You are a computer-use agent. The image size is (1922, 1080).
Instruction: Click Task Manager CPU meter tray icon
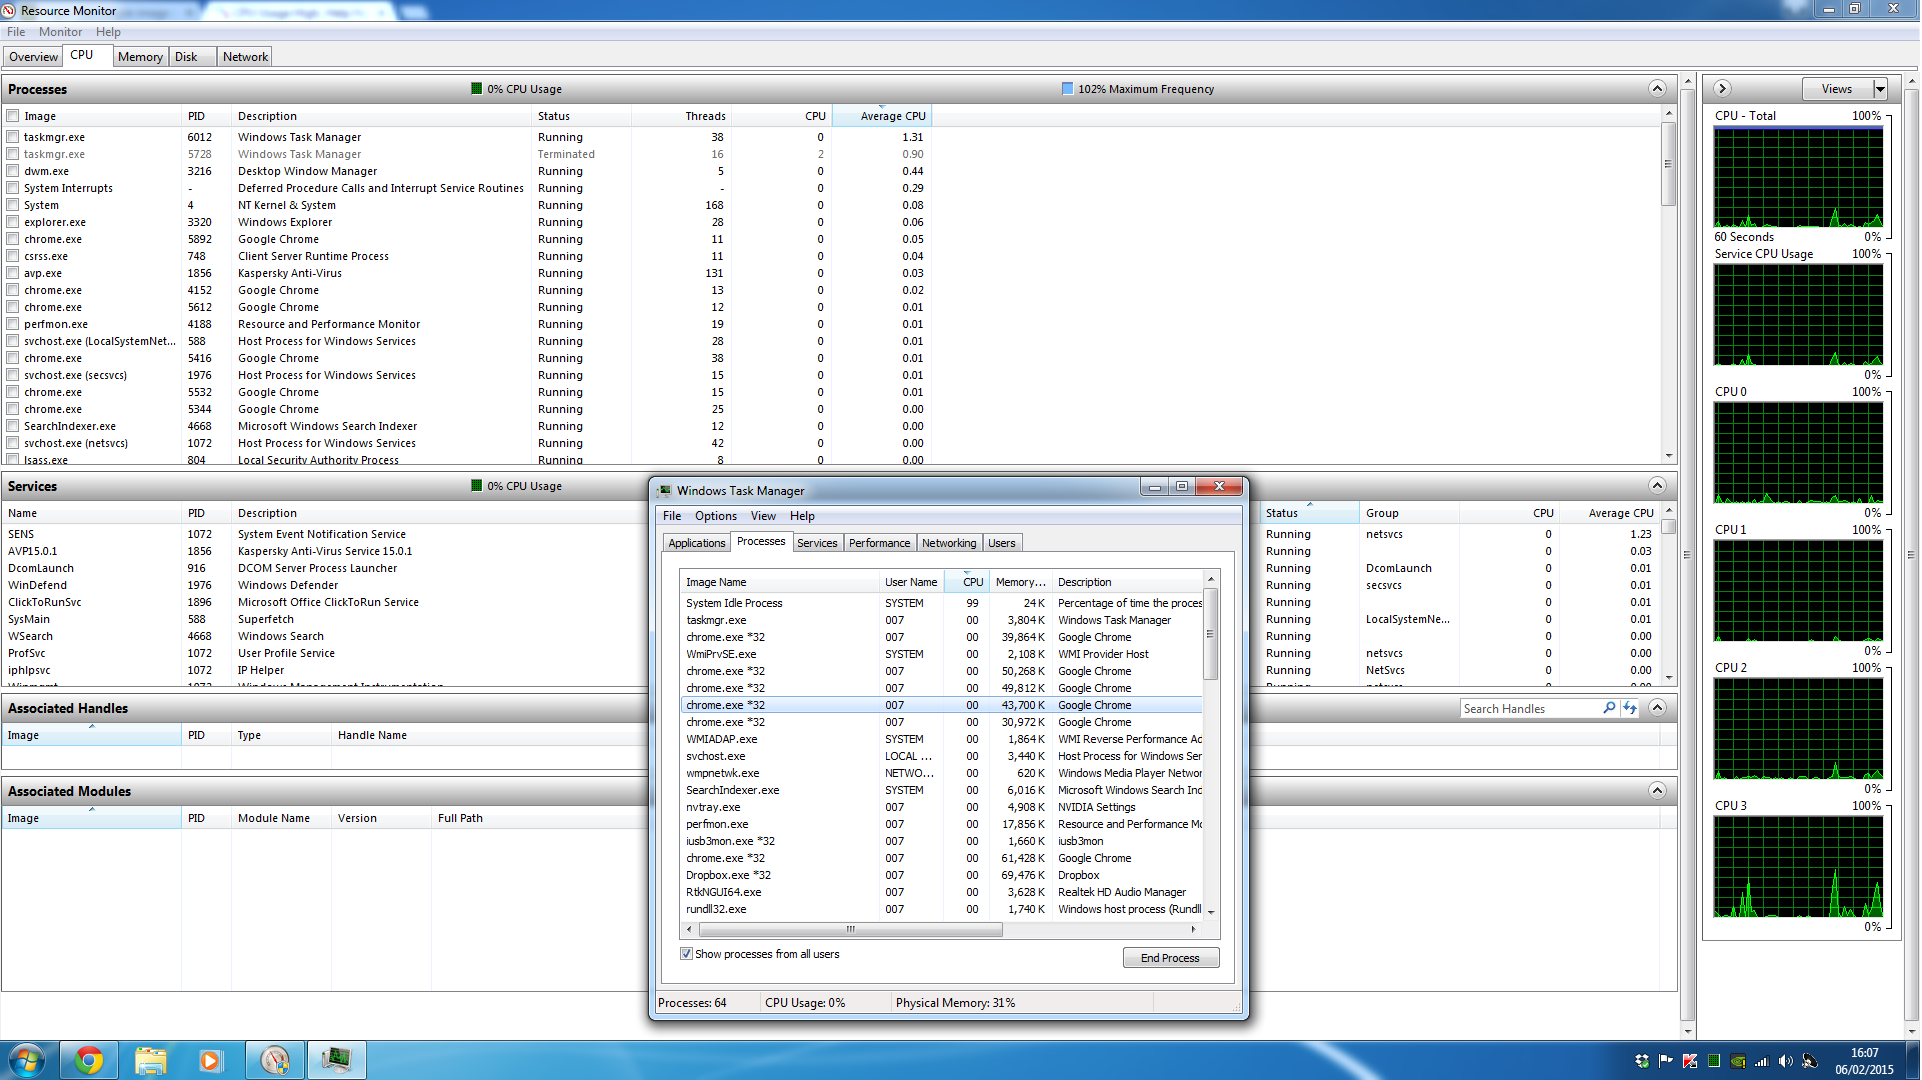(1713, 1061)
